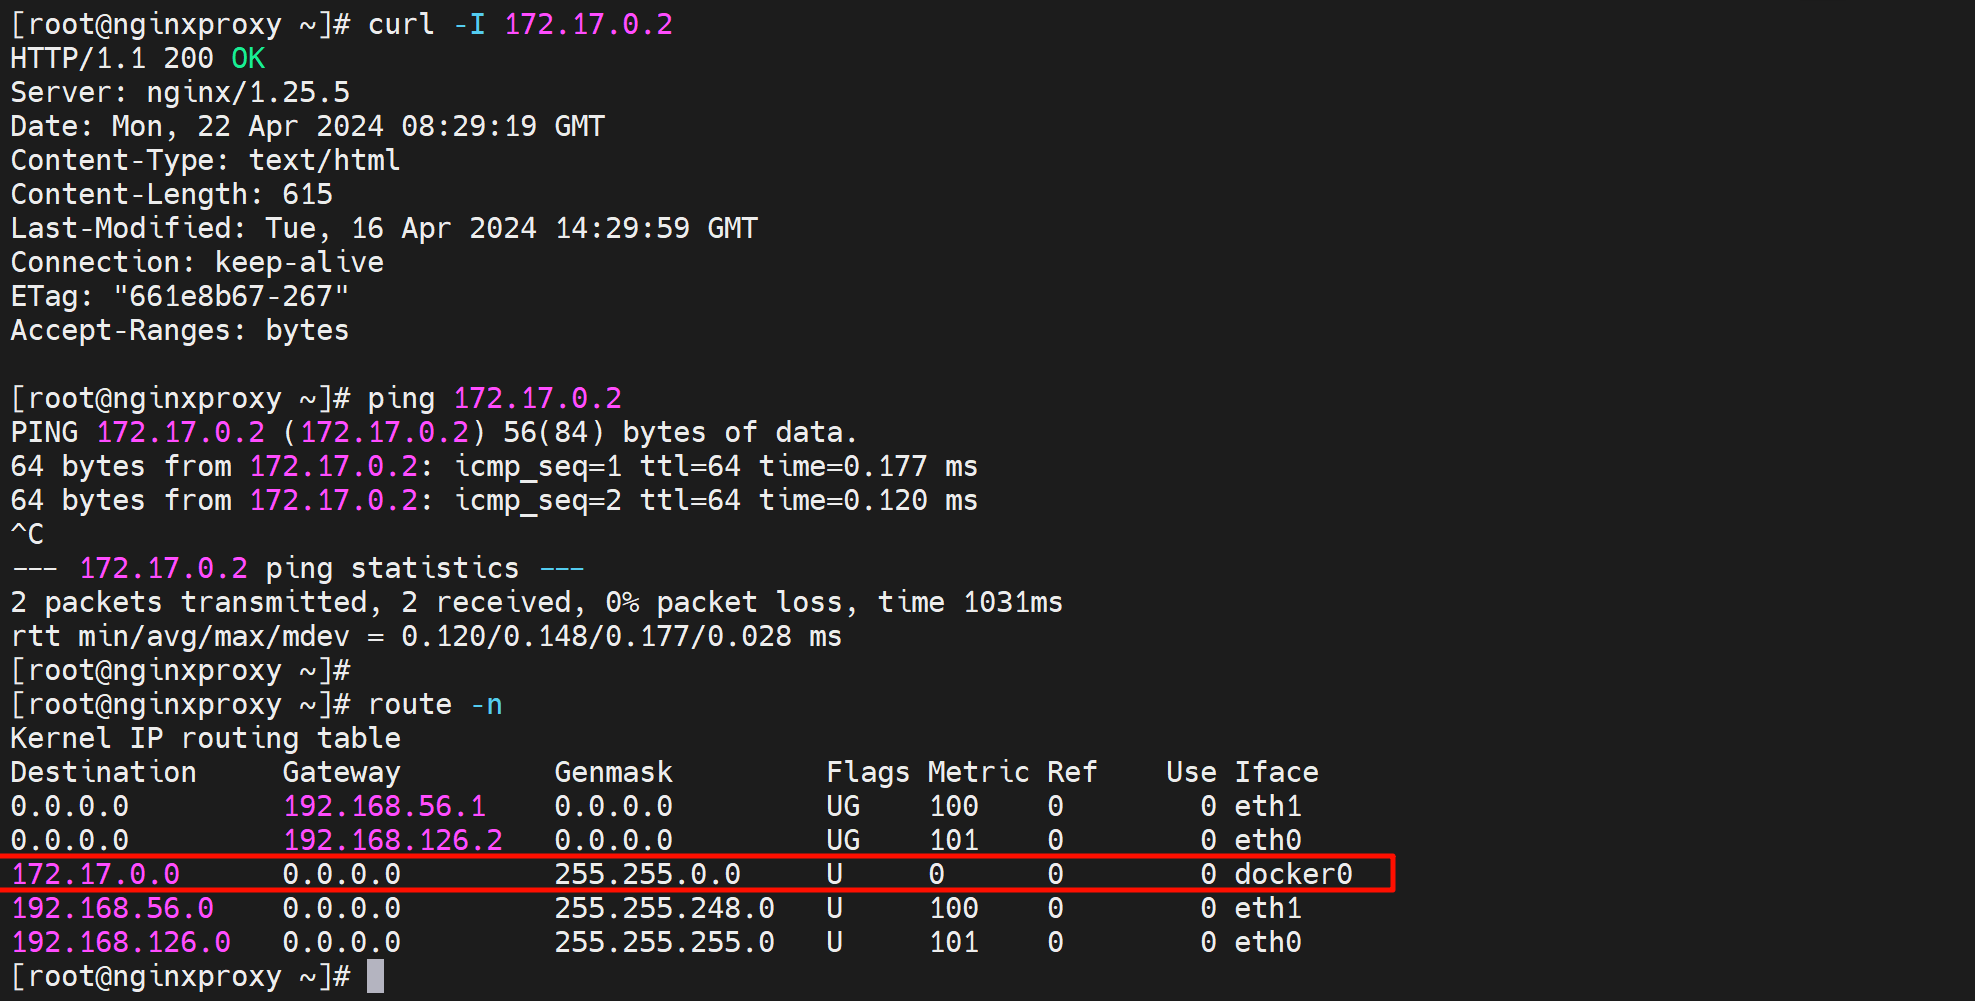Viewport: 1975px width, 1001px height.
Task: Click the cursor block at the last prompt
Action: 375,976
